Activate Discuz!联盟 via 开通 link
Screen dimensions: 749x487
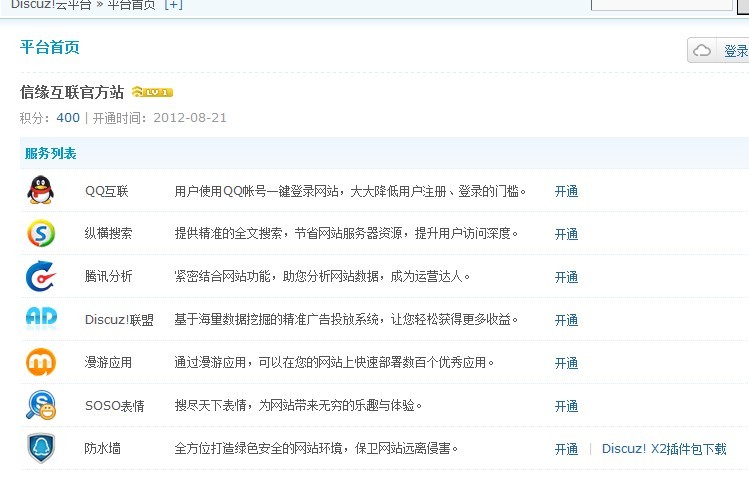tap(566, 320)
